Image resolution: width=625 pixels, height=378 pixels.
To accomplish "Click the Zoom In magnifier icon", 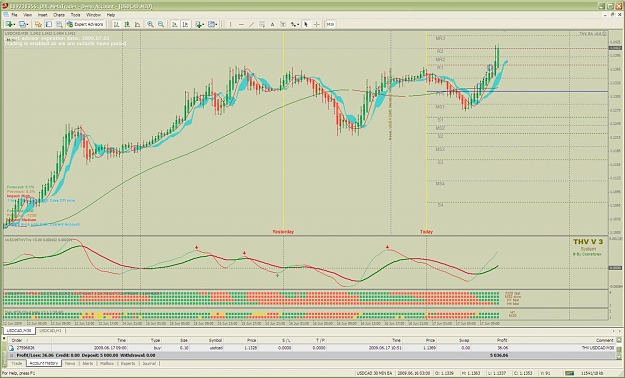I will [x=150, y=24].
